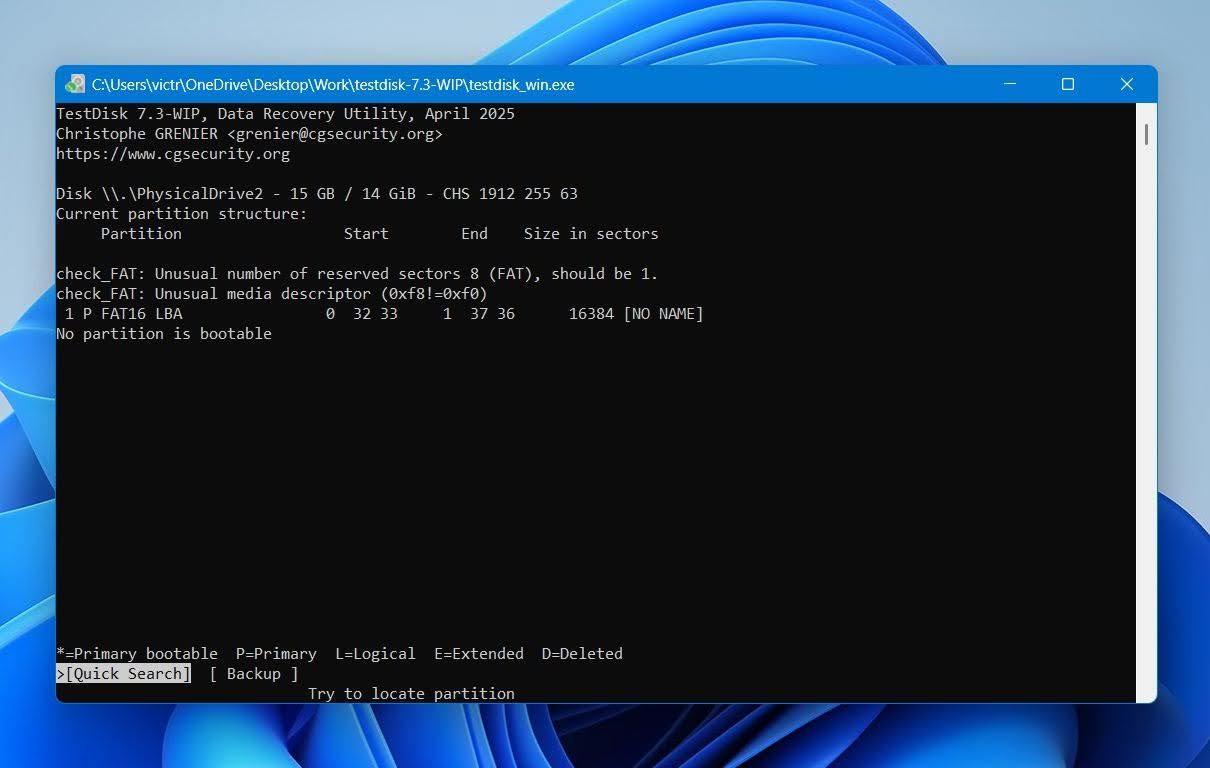Viewport: 1210px width, 768px height.
Task: Click the reserved sectors warning line
Action: tap(357, 274)
